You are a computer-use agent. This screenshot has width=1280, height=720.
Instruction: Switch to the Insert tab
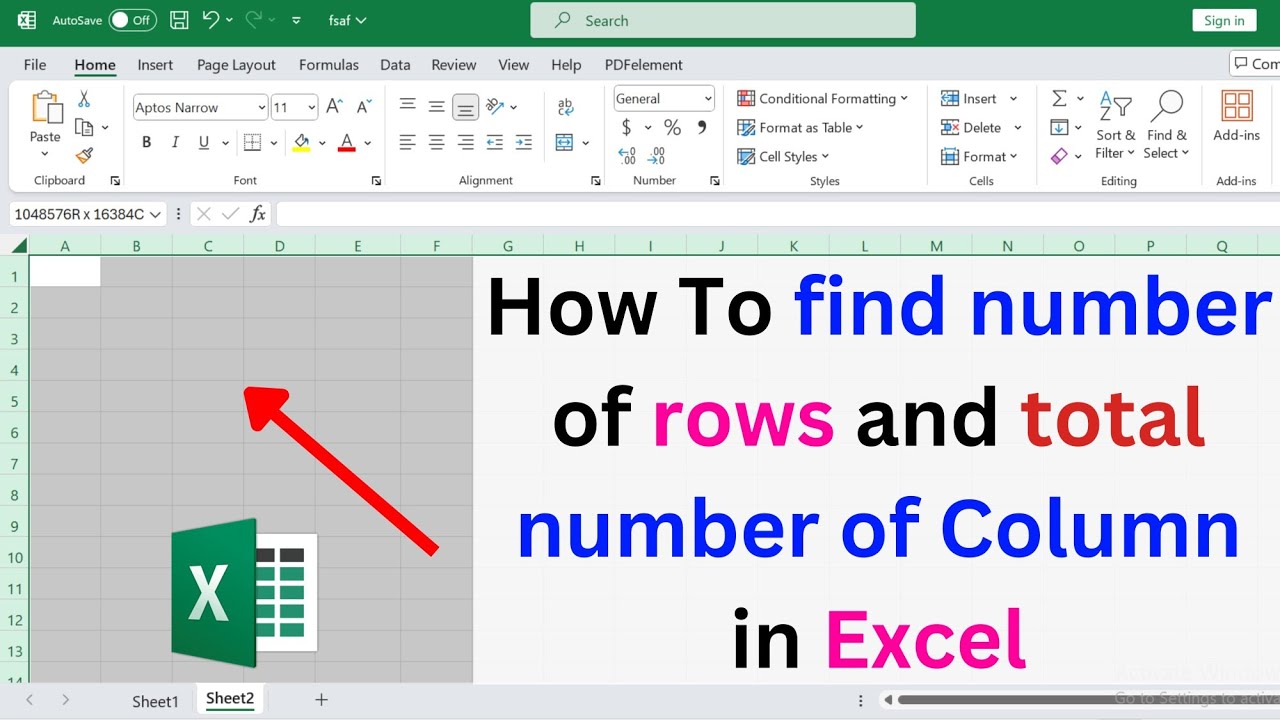coord(155,64)
